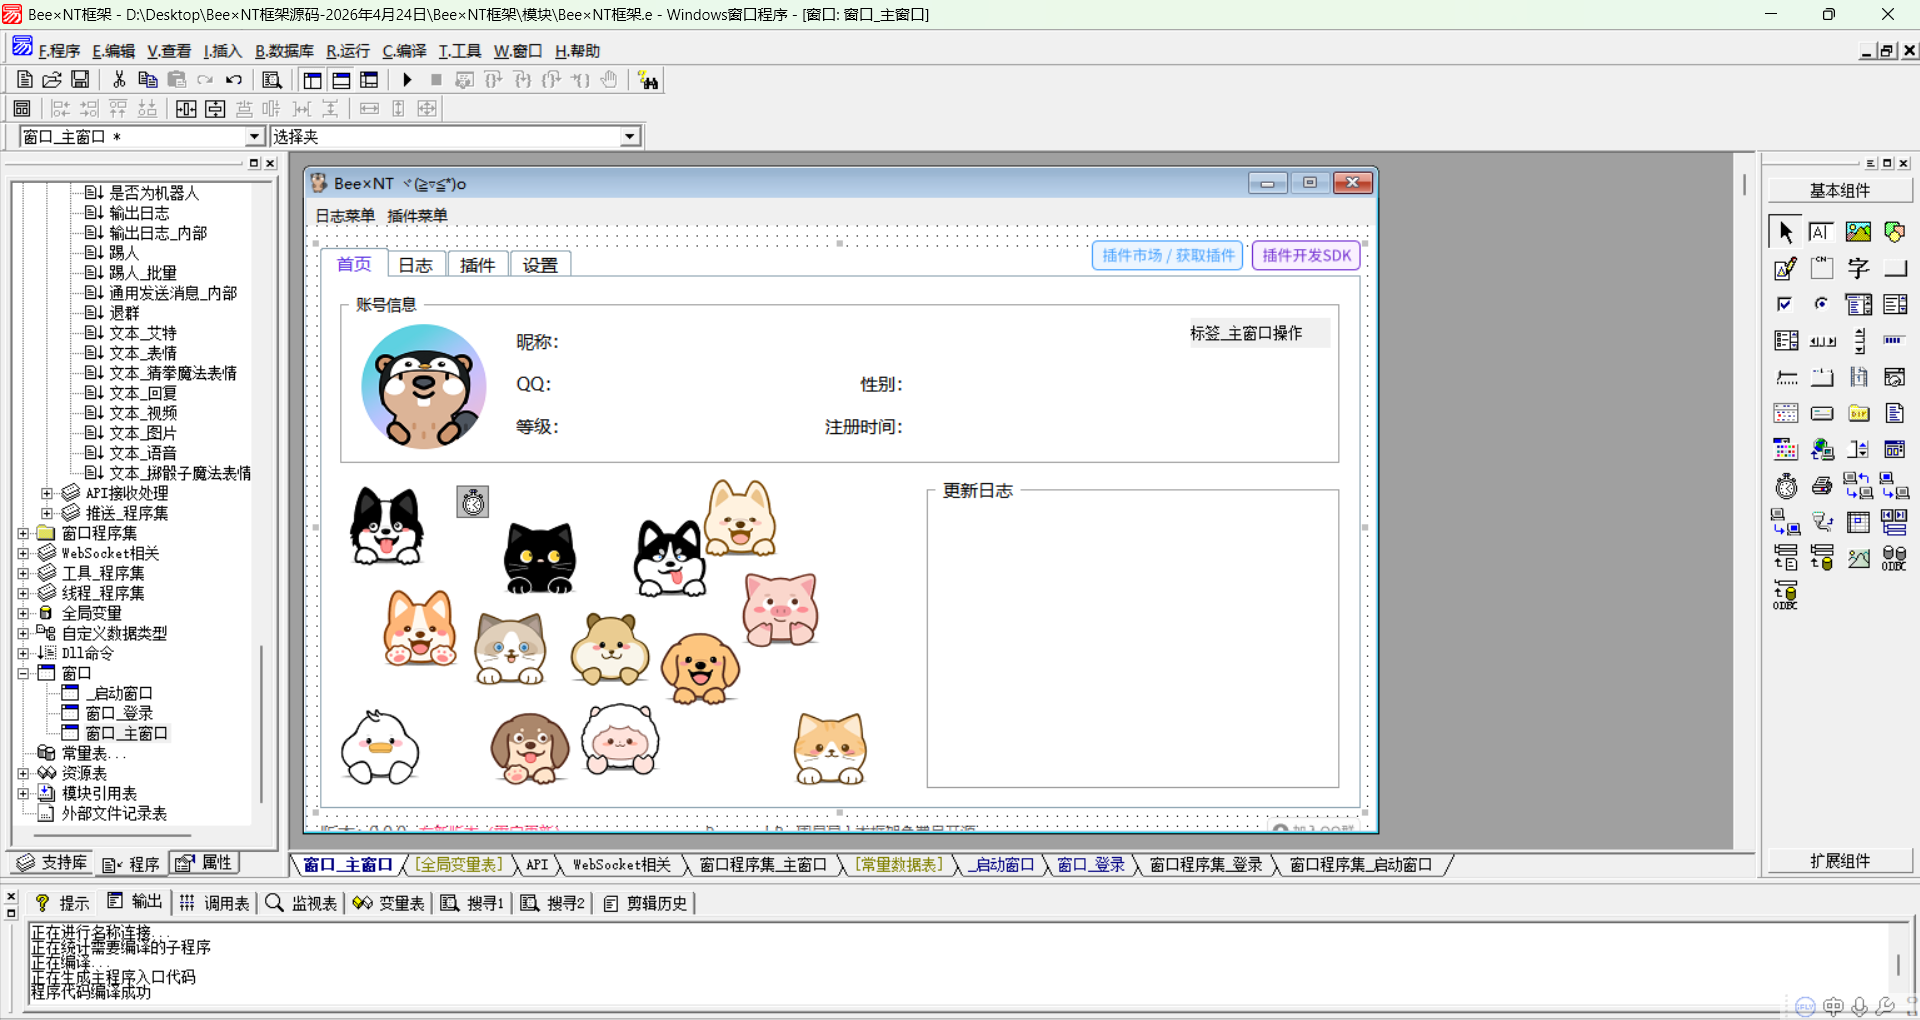Click the Save file floppy disk icon

80,80
